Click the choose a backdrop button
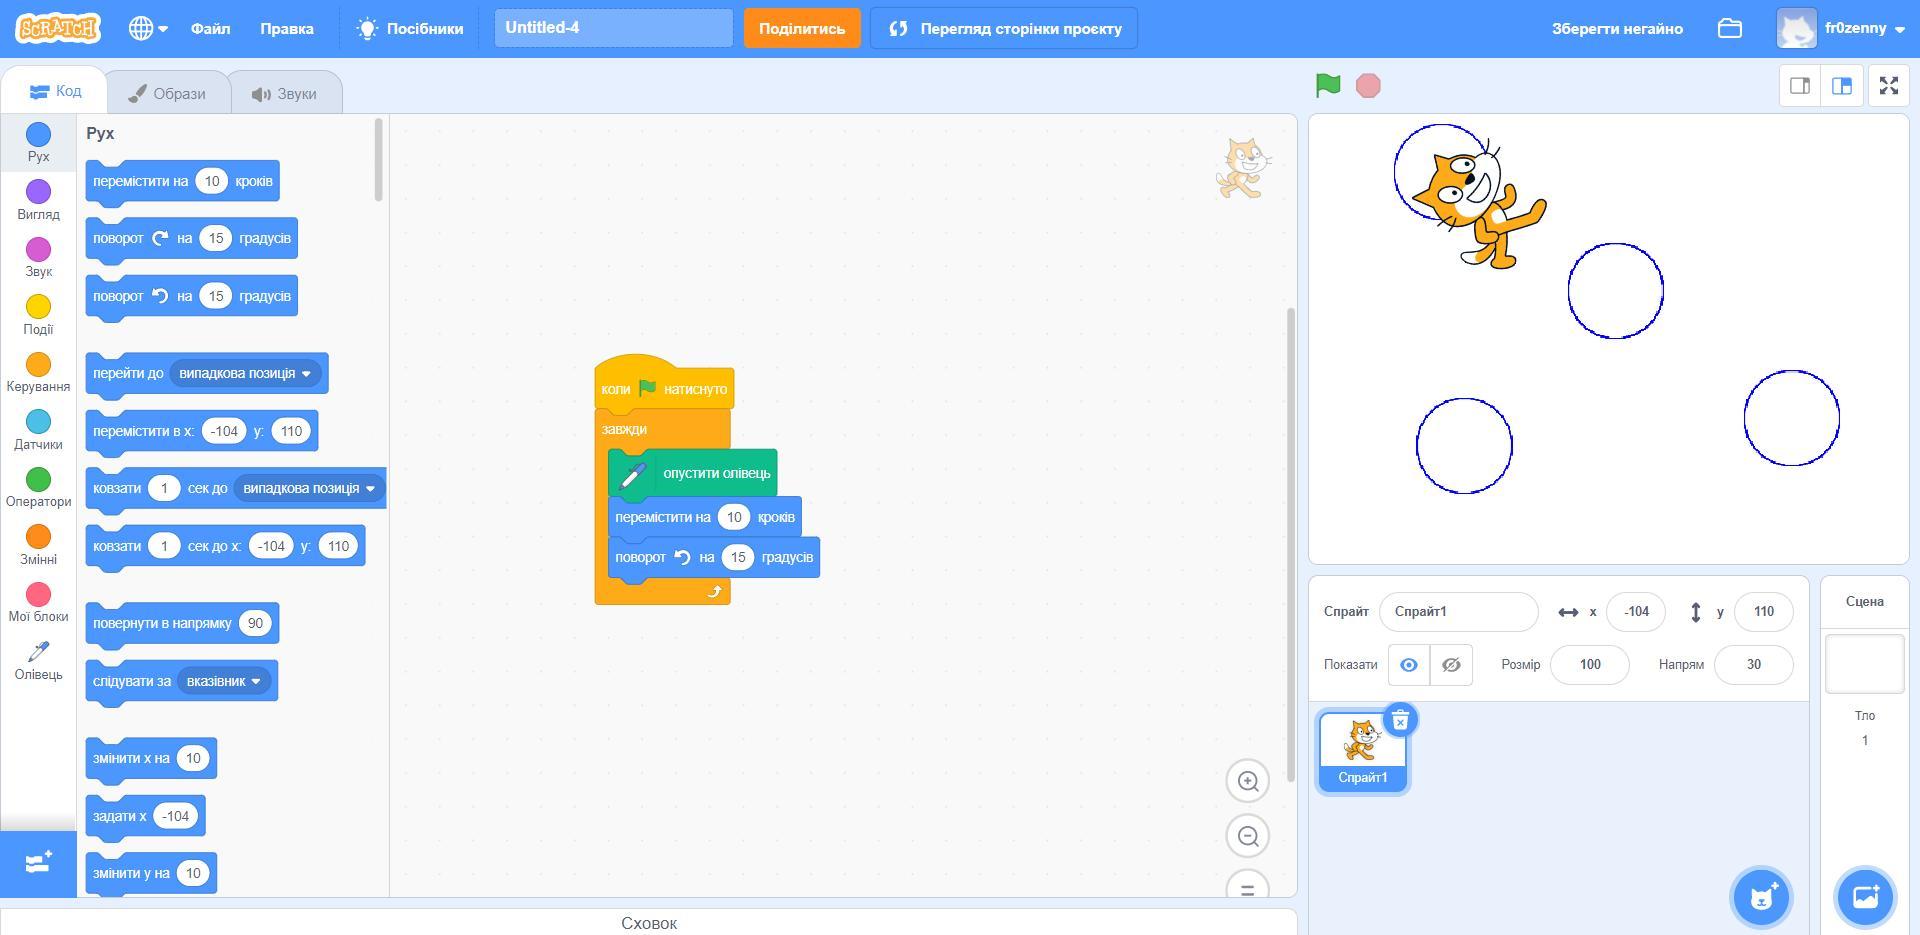This screenshot has width=1920, height=935. click(x=1865, y=897)
